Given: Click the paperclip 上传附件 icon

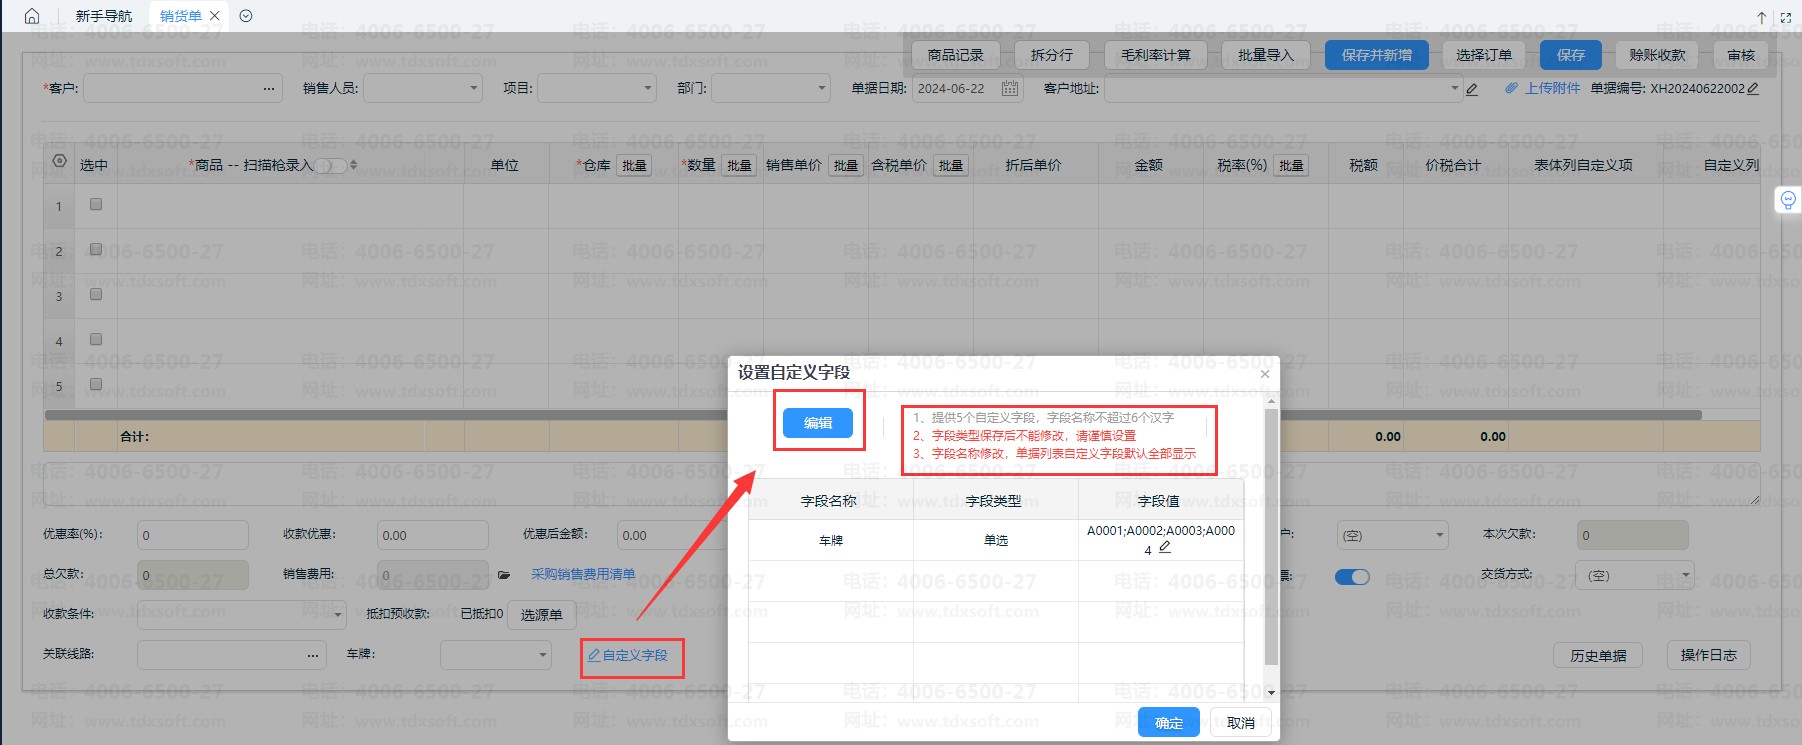Looking at the screenshot, I should click(1511, 89).
